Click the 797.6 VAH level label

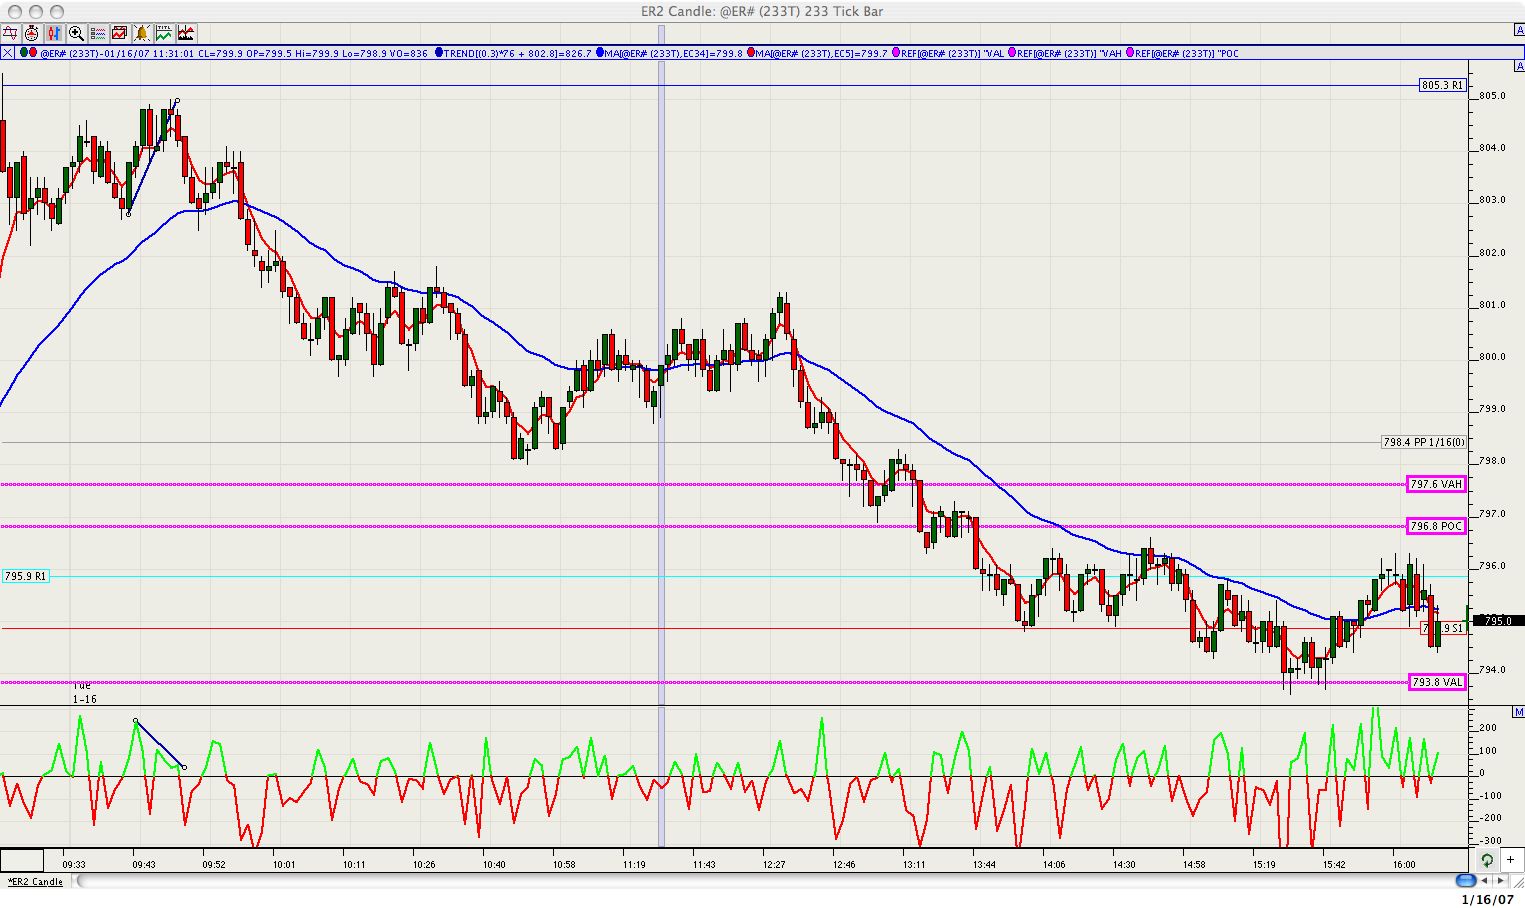pyautogui.click(x=1436, y=484)
